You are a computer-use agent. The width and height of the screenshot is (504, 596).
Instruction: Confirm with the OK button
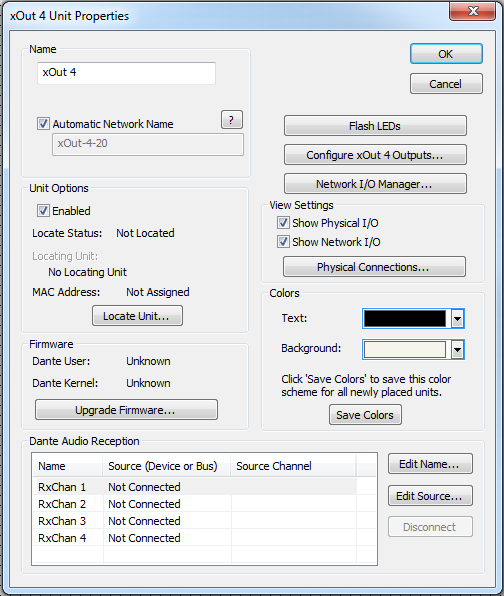[x=446, y=54]
